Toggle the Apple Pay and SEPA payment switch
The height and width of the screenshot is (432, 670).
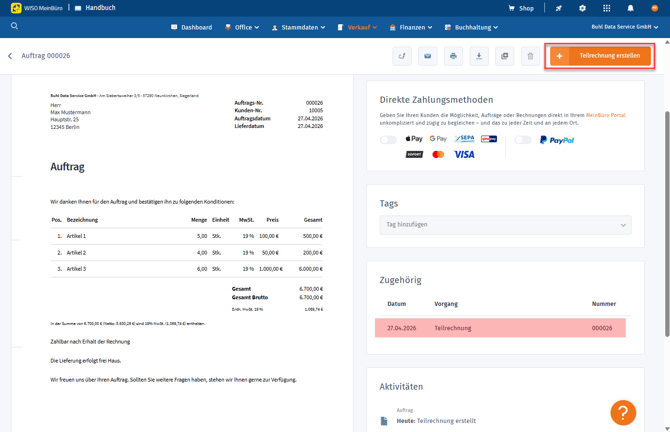pos(388,140)
